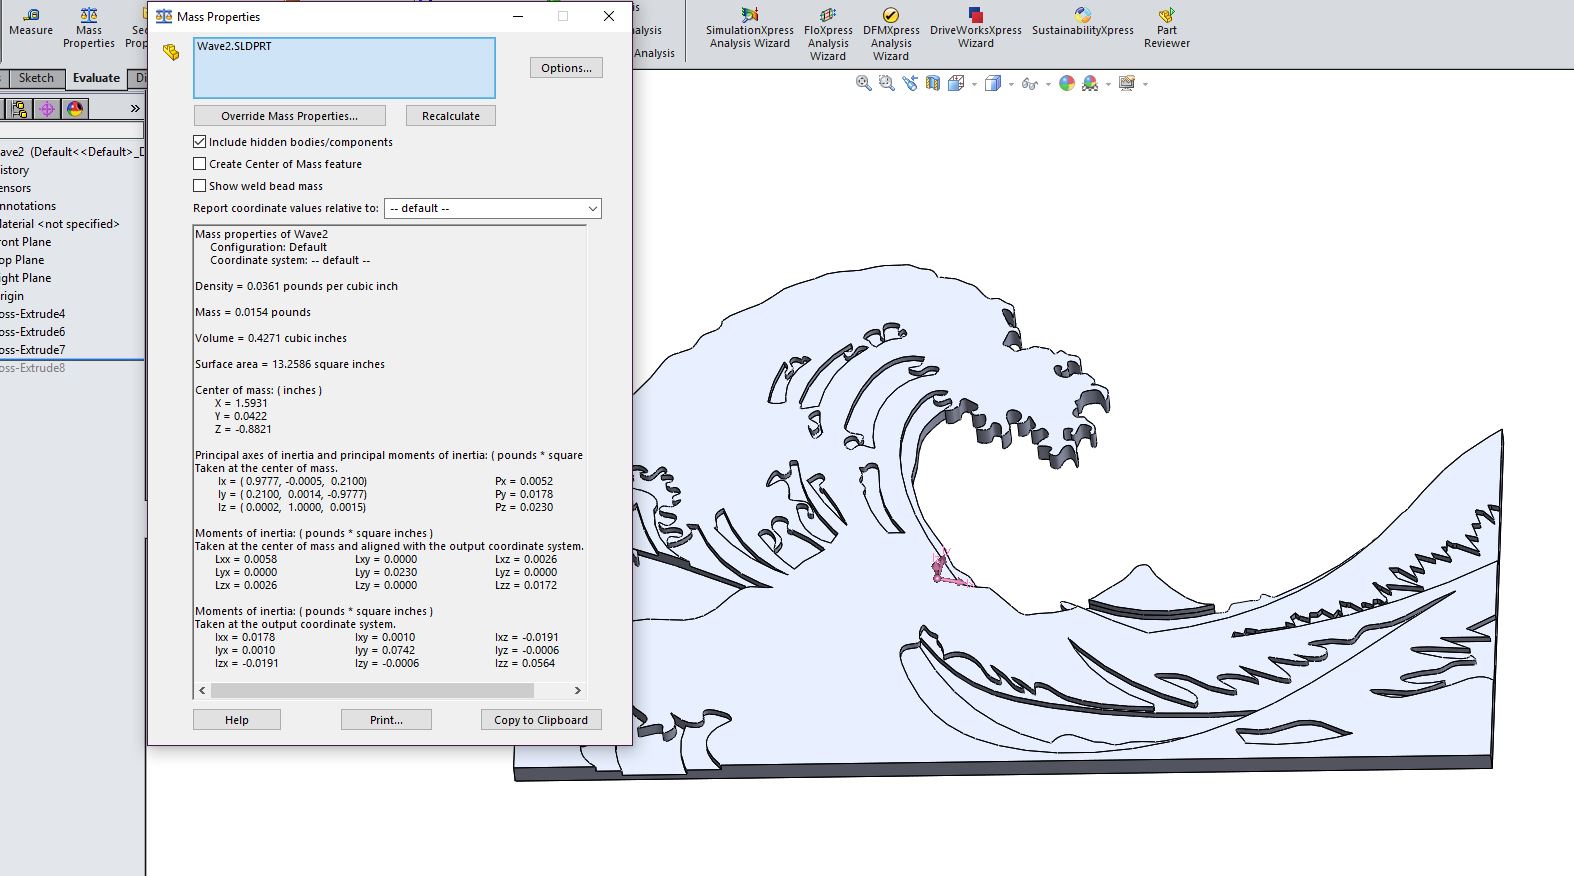This screenshot has height=876, width=1574.
Task: Click horizontal scrollbar right arrow in results
Action: coord(577,690)
